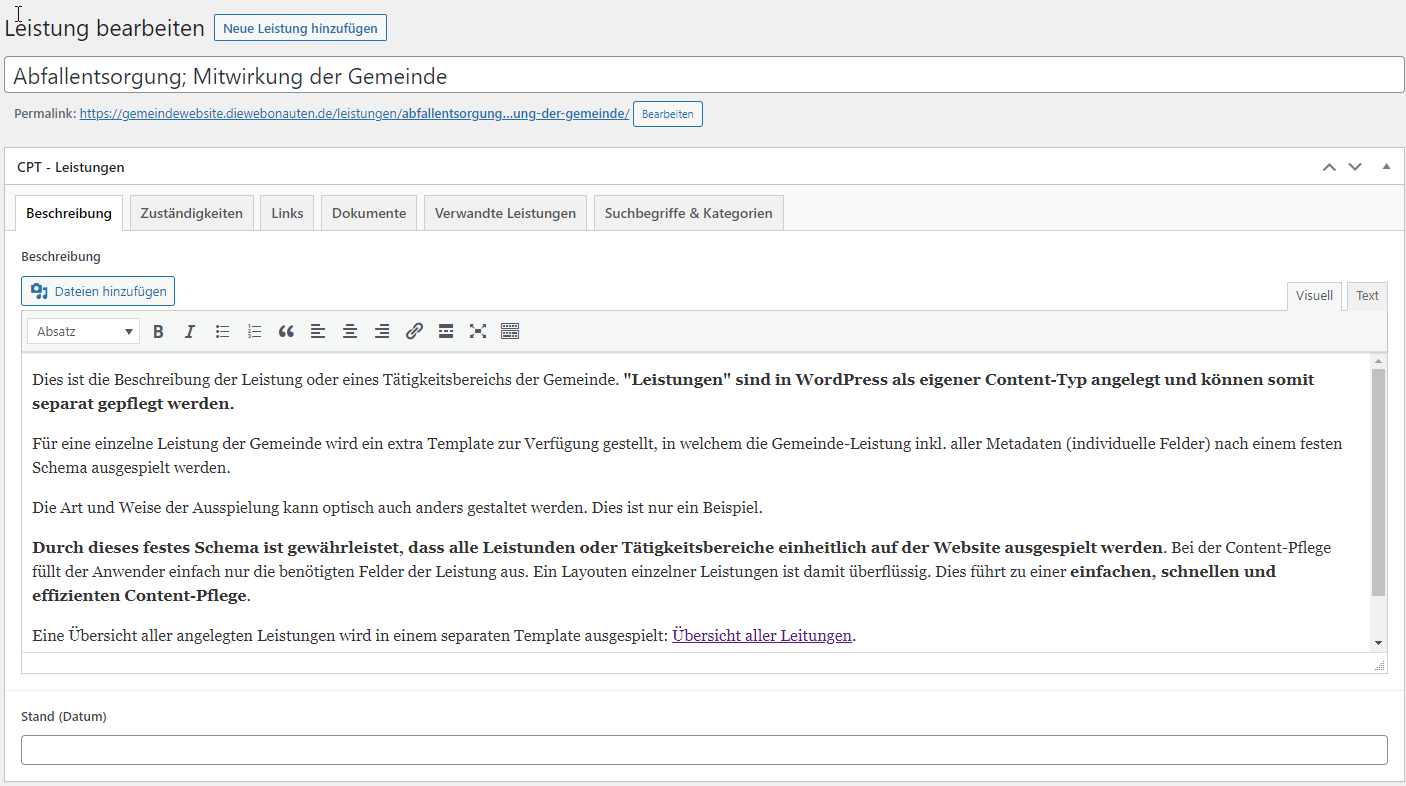Toggle bold formatting in editor toolbar
This screenshot has height=786, width=1406.
pyautogui.click(x=158, y=332)
